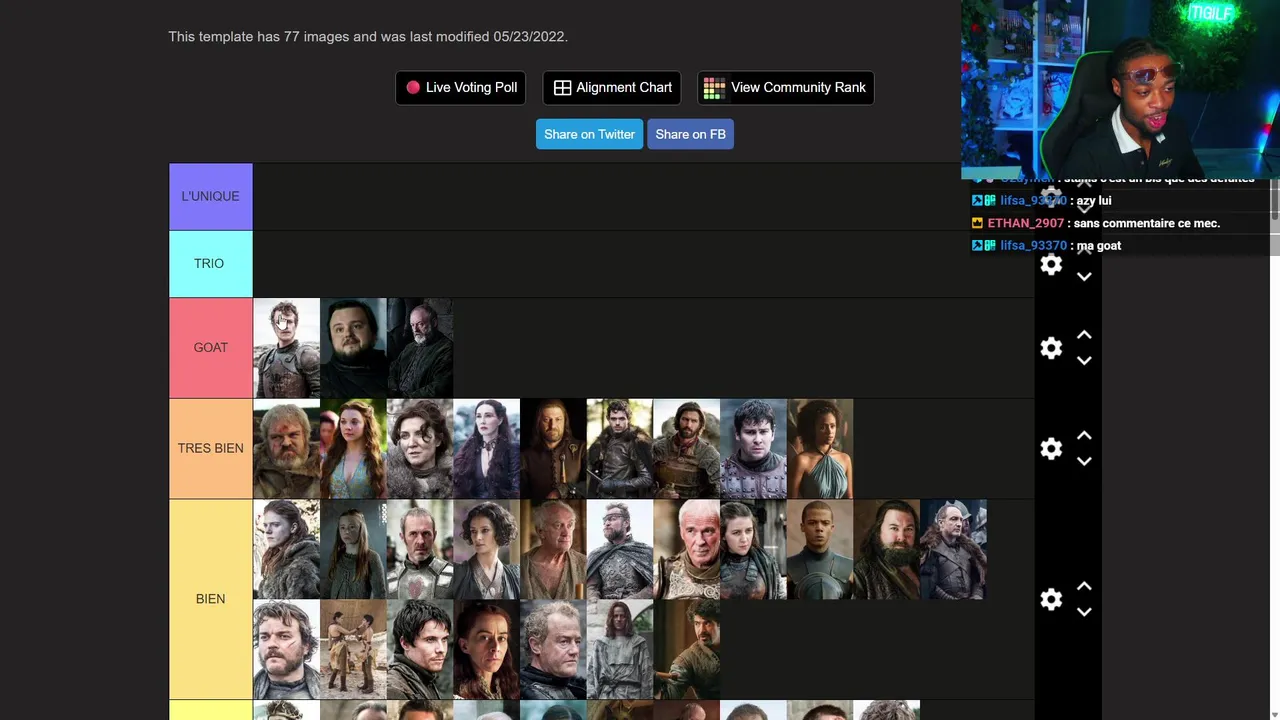Move the GOAT tier down with its chevron
This screenshot has width=1280, height=720.
tap(1084, 361)
